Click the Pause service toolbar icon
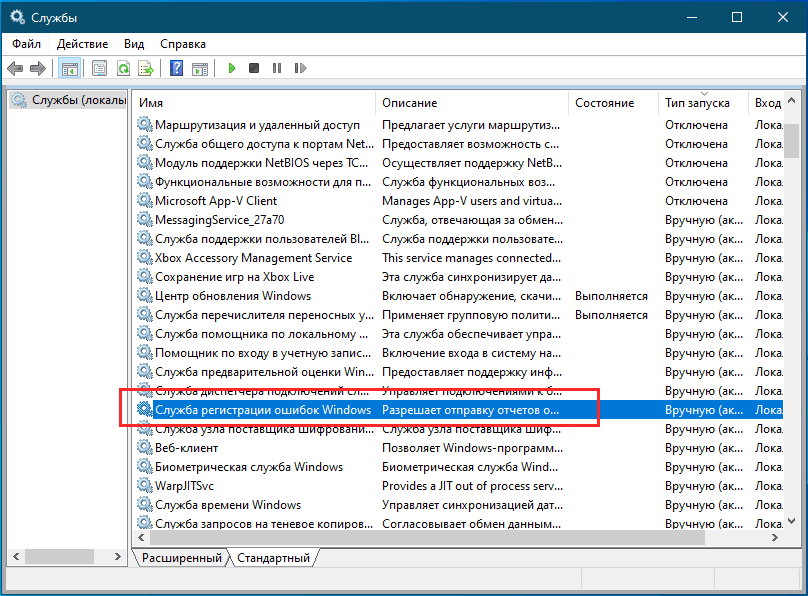Screen dimensions: 808x596 pos(276,69)
